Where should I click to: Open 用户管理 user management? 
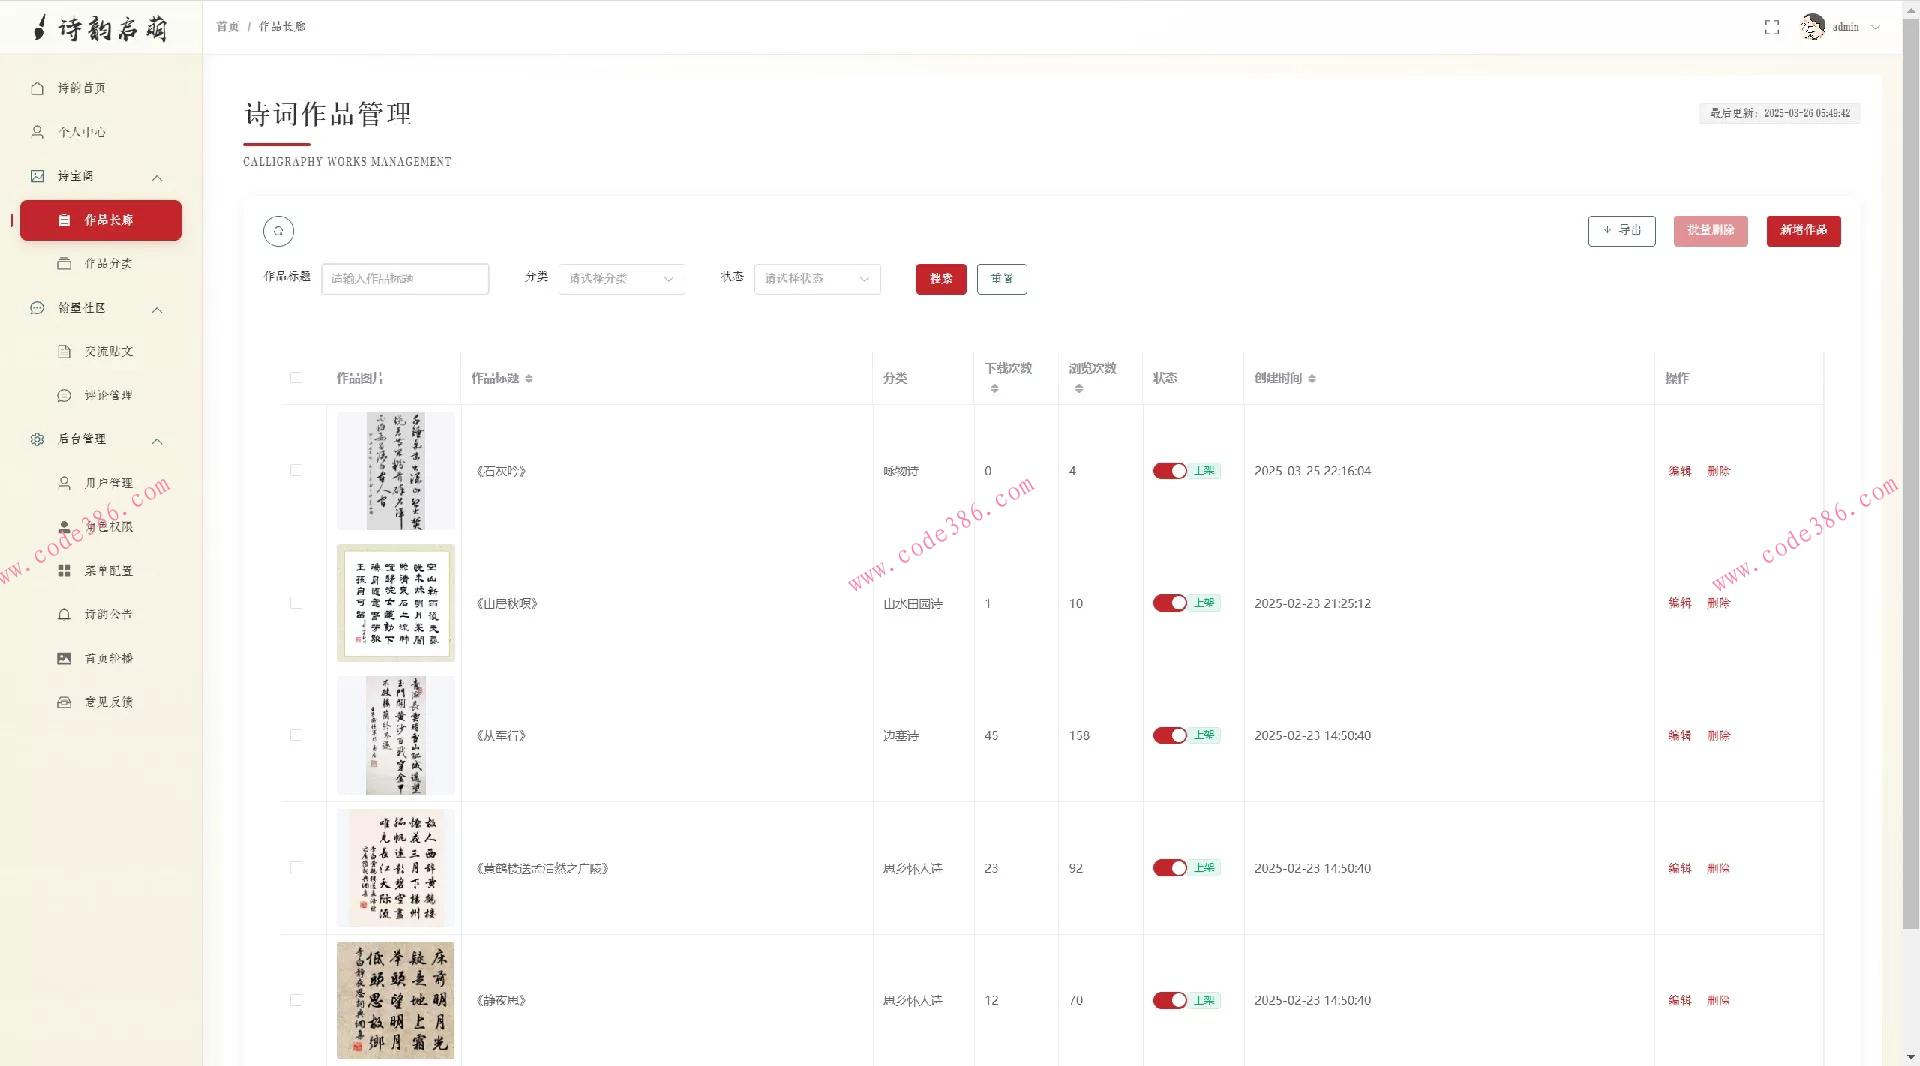coord(64,482)
